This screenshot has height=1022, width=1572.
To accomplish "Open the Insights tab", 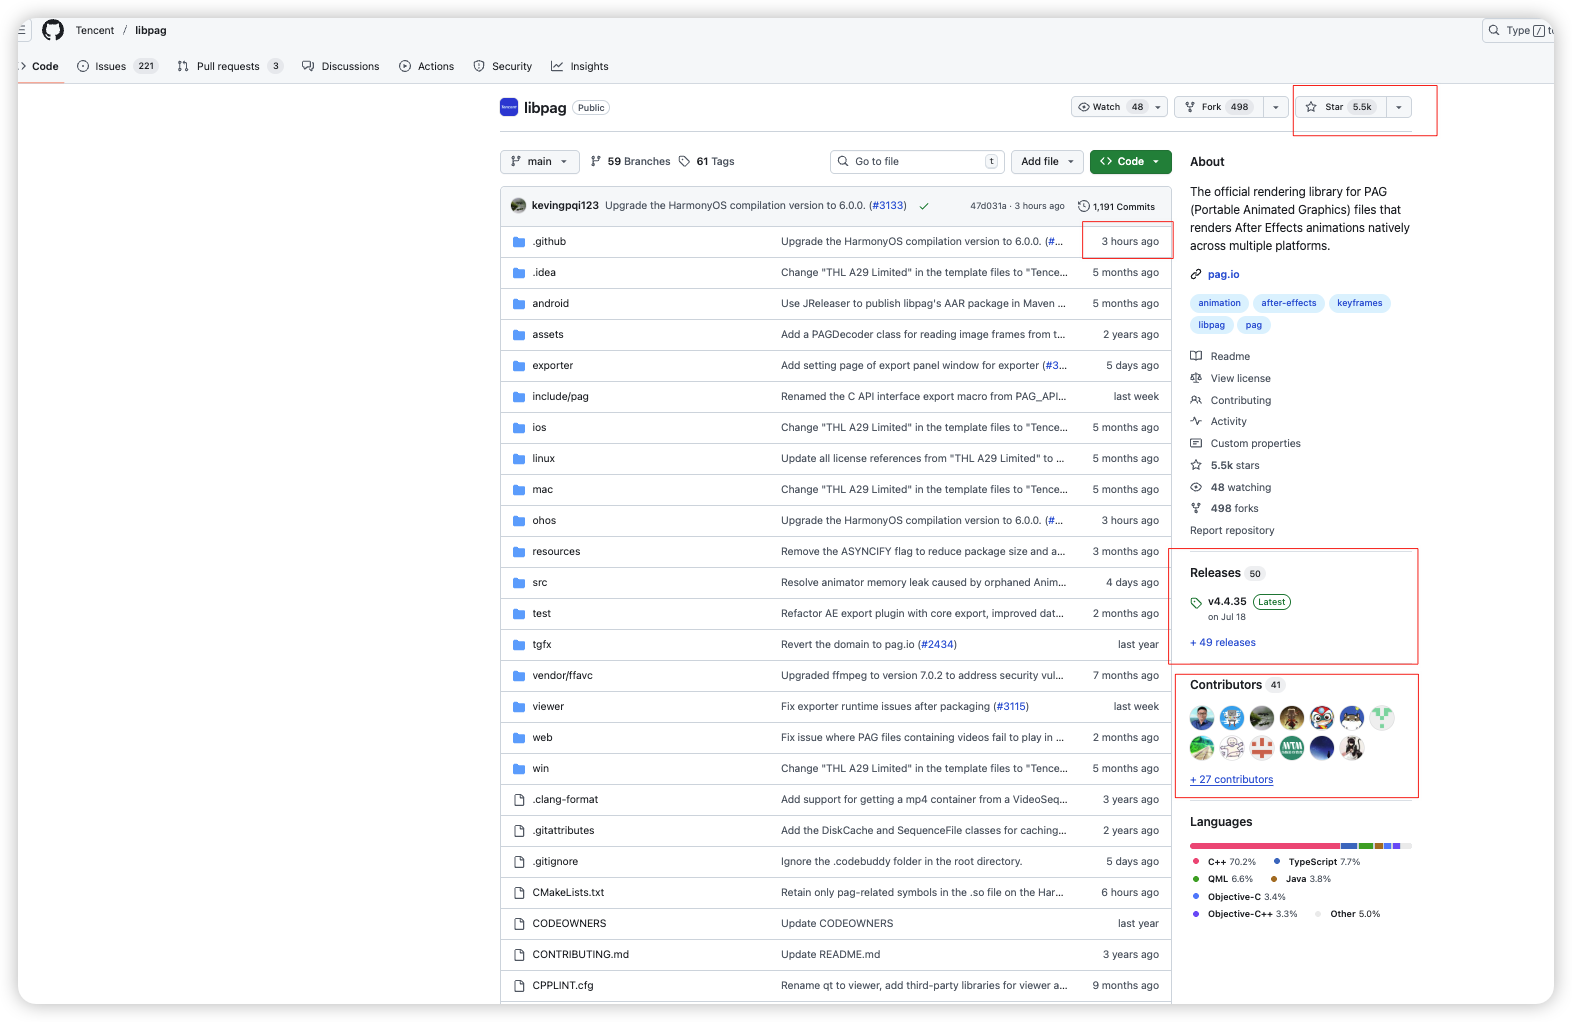I will click(580, 66).
